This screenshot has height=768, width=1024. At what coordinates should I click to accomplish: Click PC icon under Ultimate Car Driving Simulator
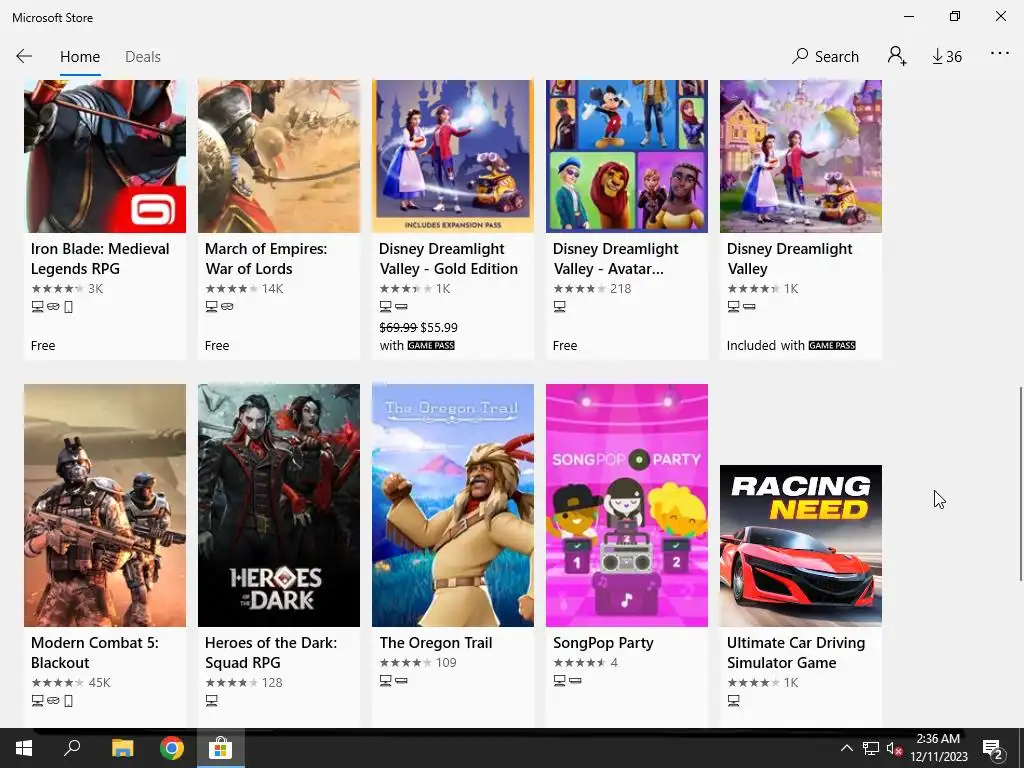tap(733, 701)
